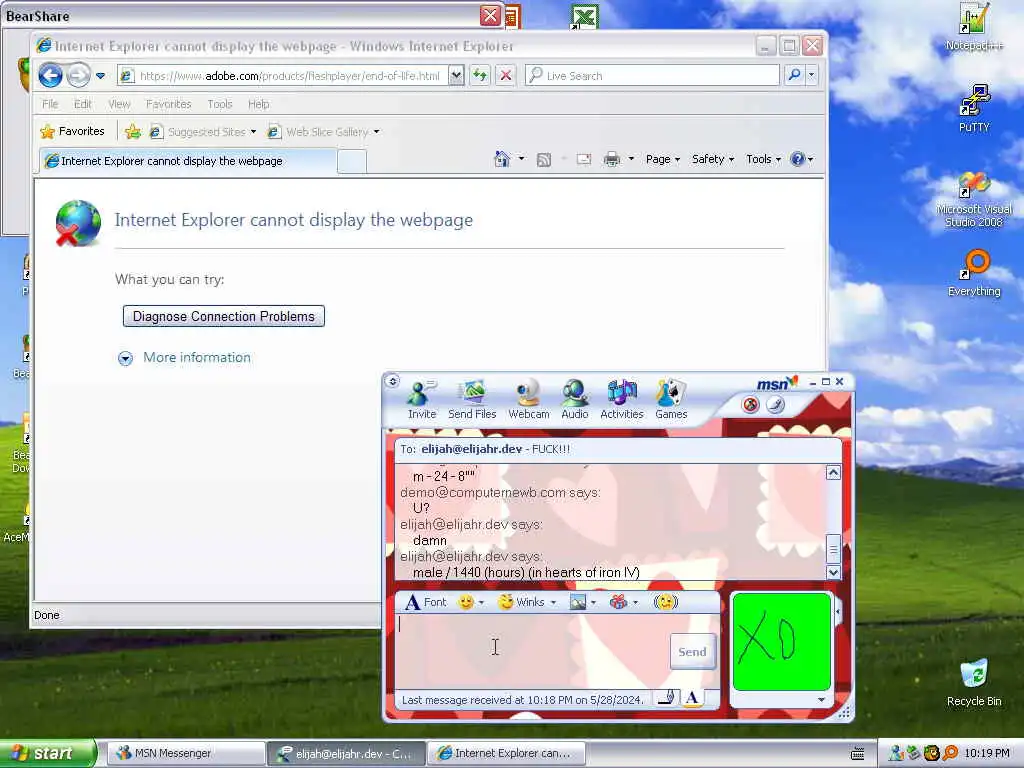The image size is (1024, 768).
Task: Click Add to Favorites Bar star icon
Action: pyautogui.click(x=133, y=131)
